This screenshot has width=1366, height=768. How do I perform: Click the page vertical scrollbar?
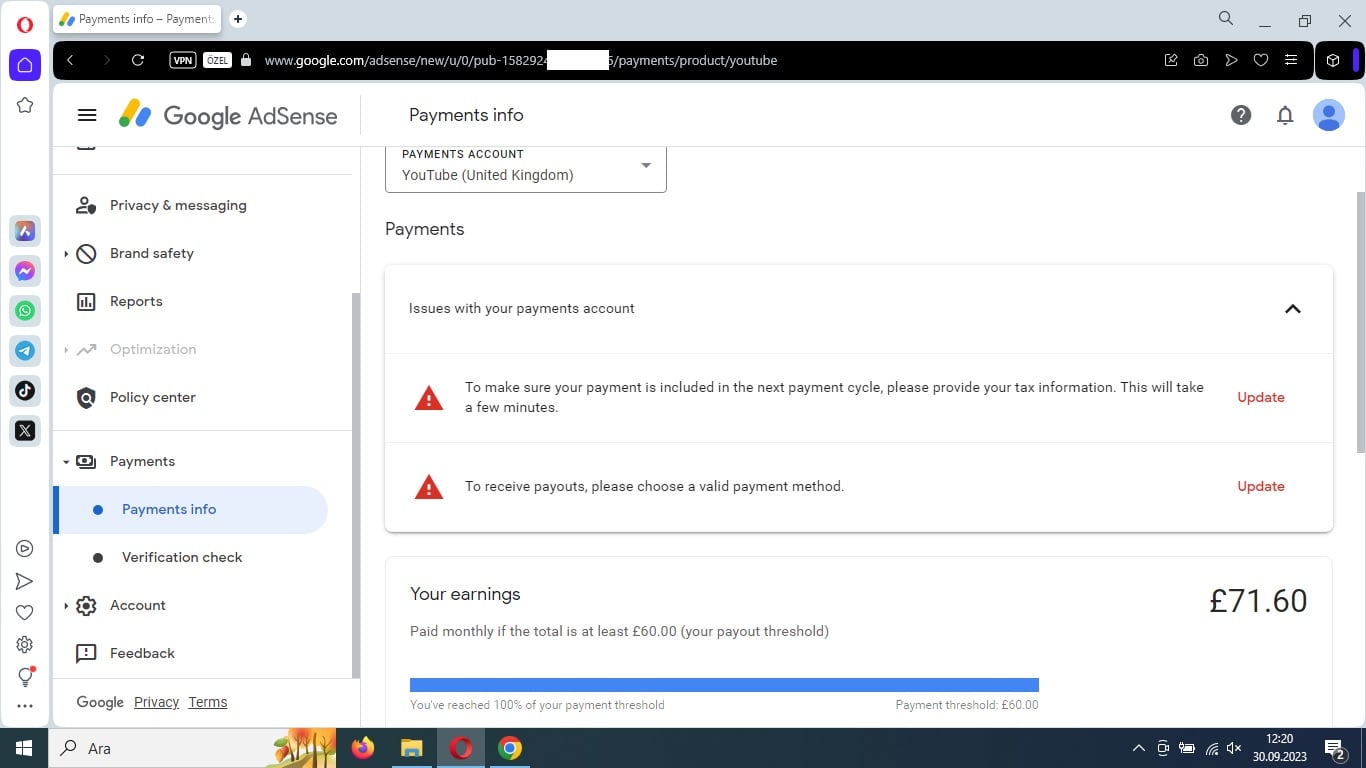point(1359,320)
